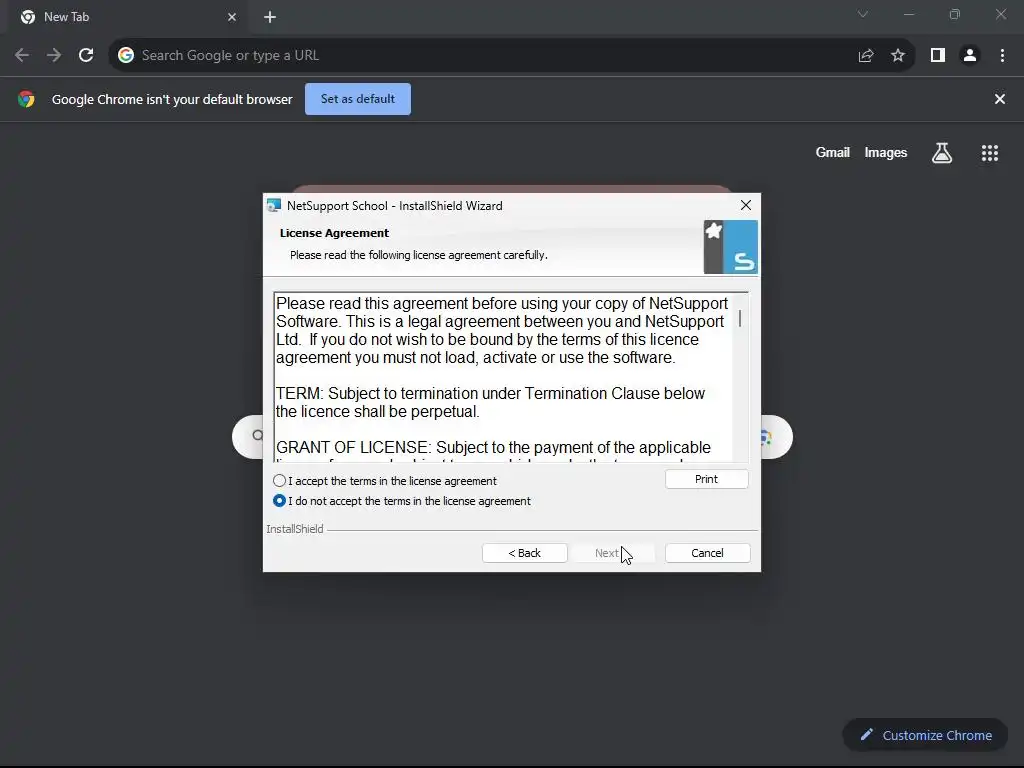Click the license agreement scrollbar thumb
The height and width of the screenshot is (768, 1024).
click(x=740, y=319)
